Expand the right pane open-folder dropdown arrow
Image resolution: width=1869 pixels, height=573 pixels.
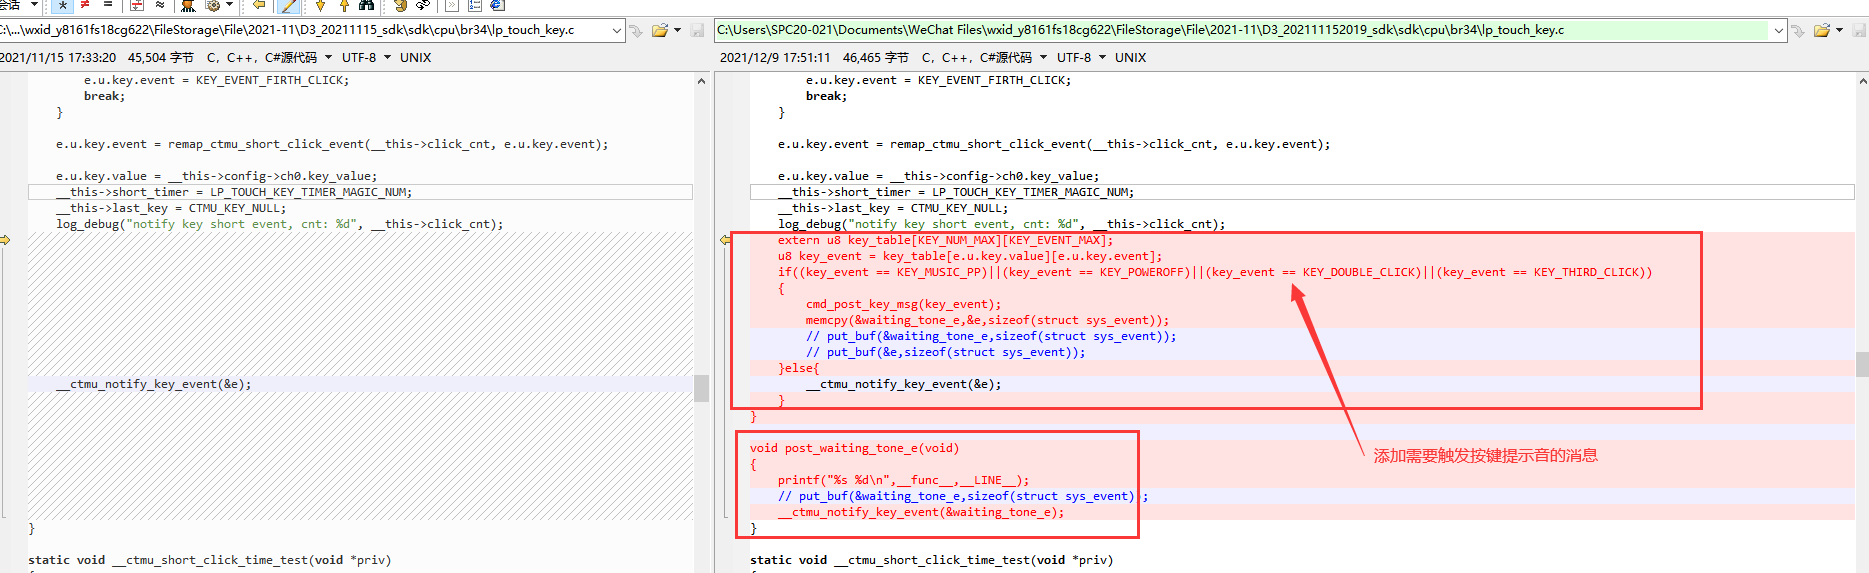(1840, 30)
